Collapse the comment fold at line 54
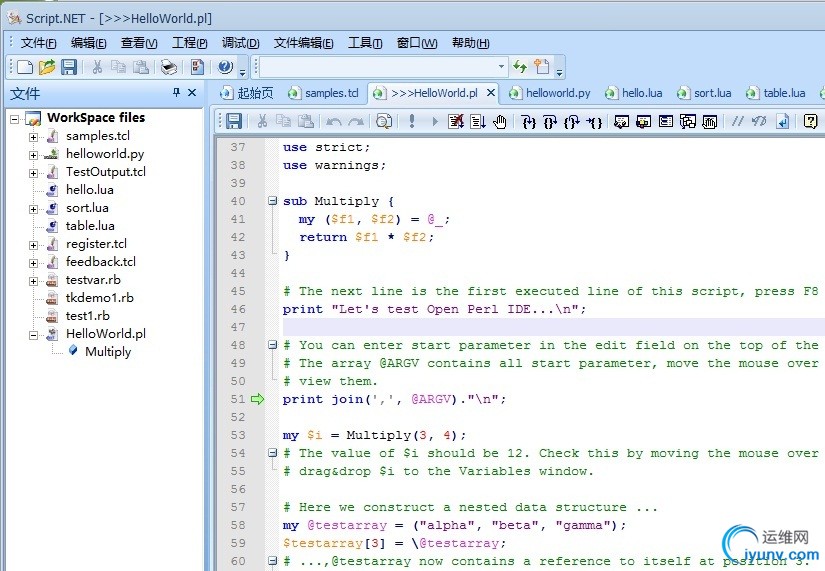The image size is (825, 571). (x=272, y=453)
